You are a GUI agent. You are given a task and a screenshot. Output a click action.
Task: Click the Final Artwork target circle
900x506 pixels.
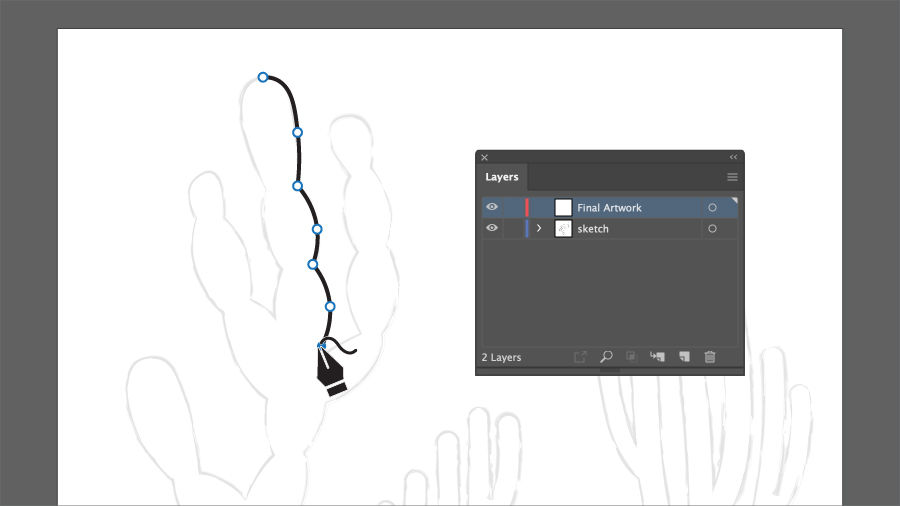(x=712, y=208)
